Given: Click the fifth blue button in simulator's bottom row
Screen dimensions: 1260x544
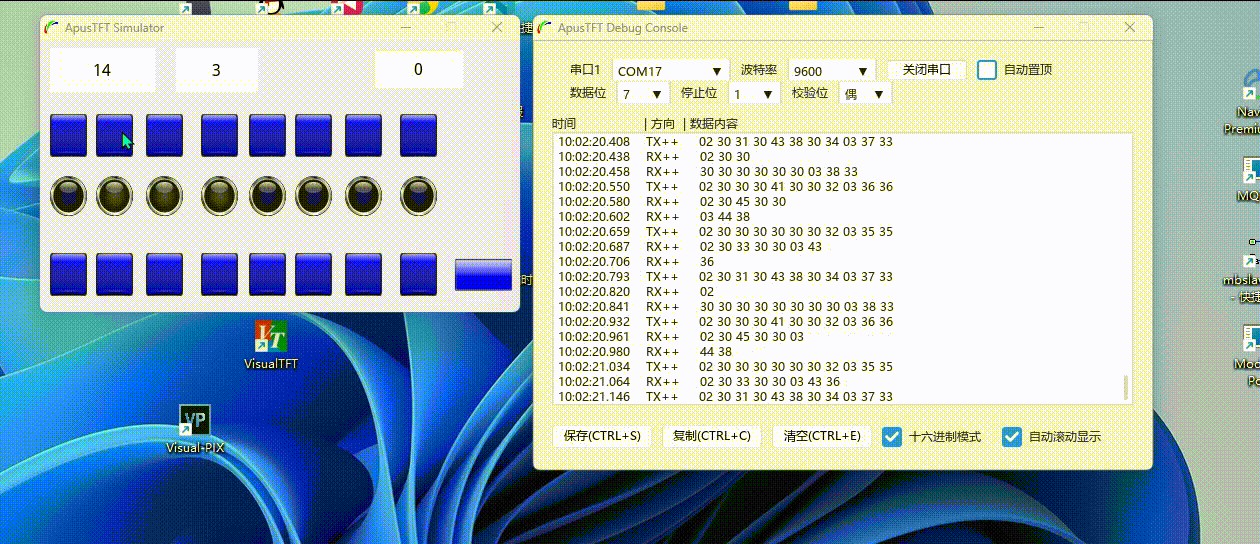Looking at the screenshot, I should 267,274.
